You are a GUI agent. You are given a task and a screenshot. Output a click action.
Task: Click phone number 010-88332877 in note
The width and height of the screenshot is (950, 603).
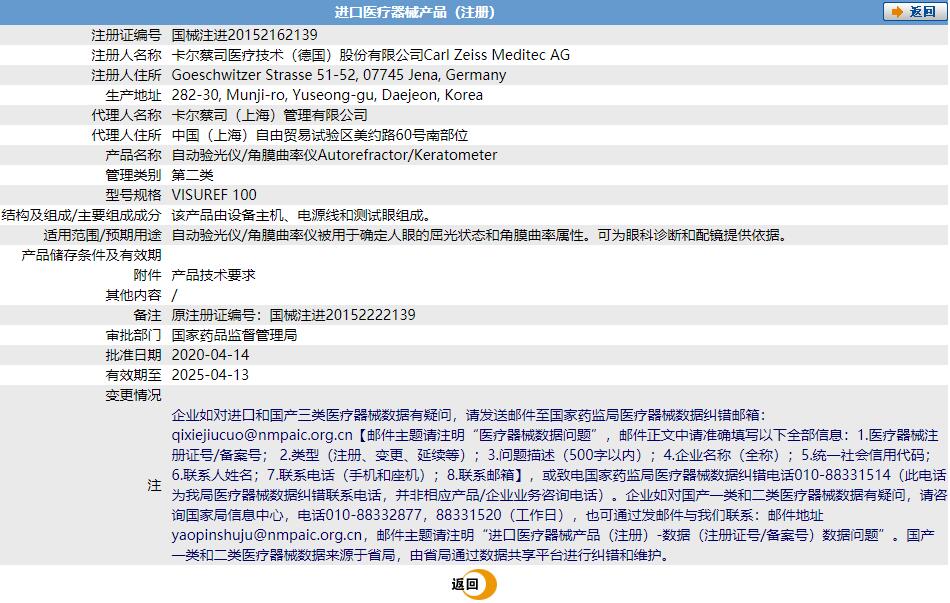tap(374, 515)
